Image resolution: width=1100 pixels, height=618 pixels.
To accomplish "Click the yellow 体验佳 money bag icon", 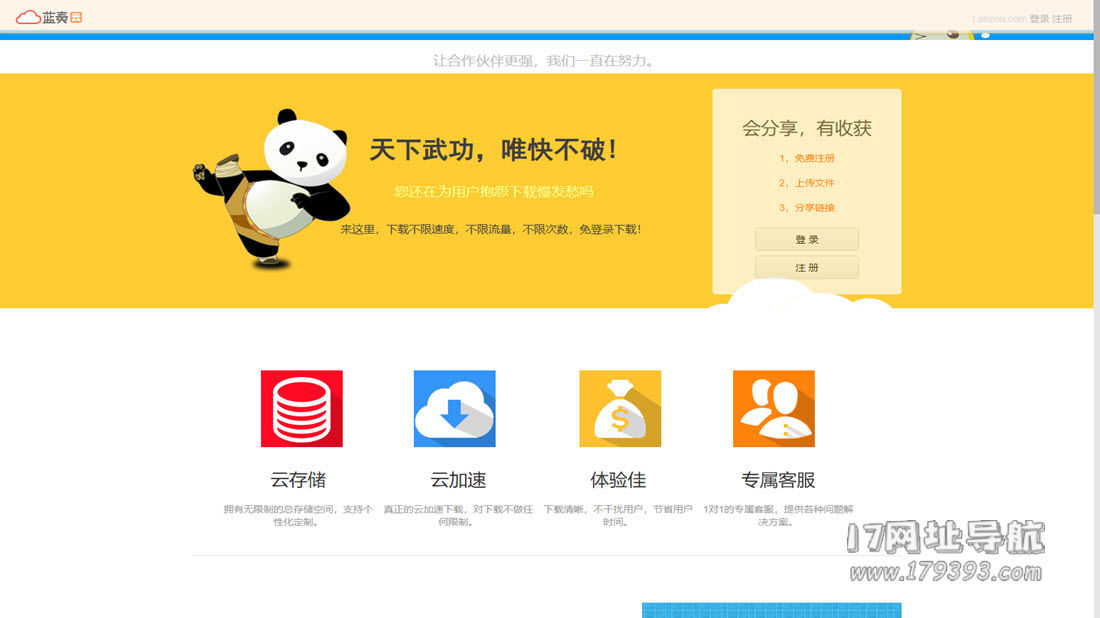I will 620,408.
